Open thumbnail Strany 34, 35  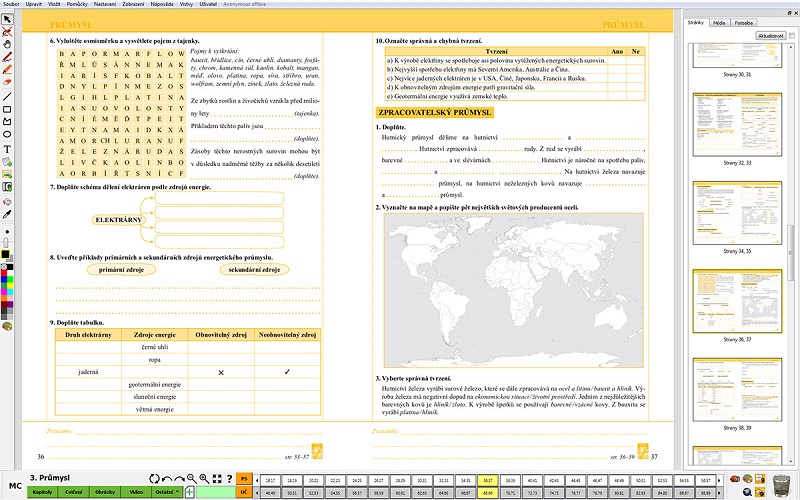(737, 213)
